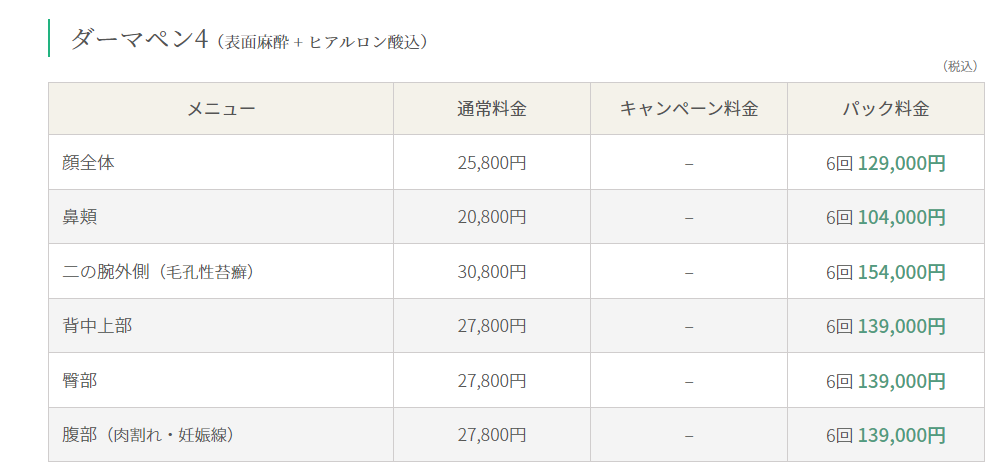Click the 25,800円 regular price cell
The height and width of the screenshot is (472, 998).
[491, 163]
